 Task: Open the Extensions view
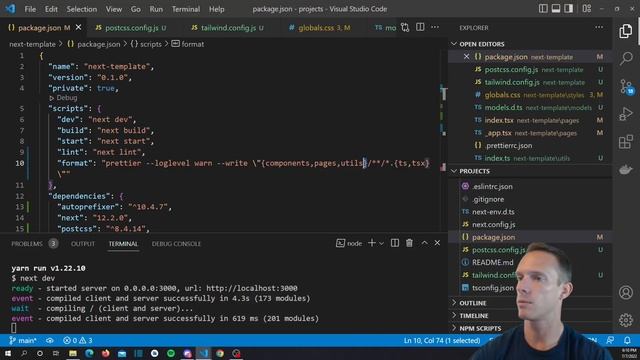coord(626,142)
